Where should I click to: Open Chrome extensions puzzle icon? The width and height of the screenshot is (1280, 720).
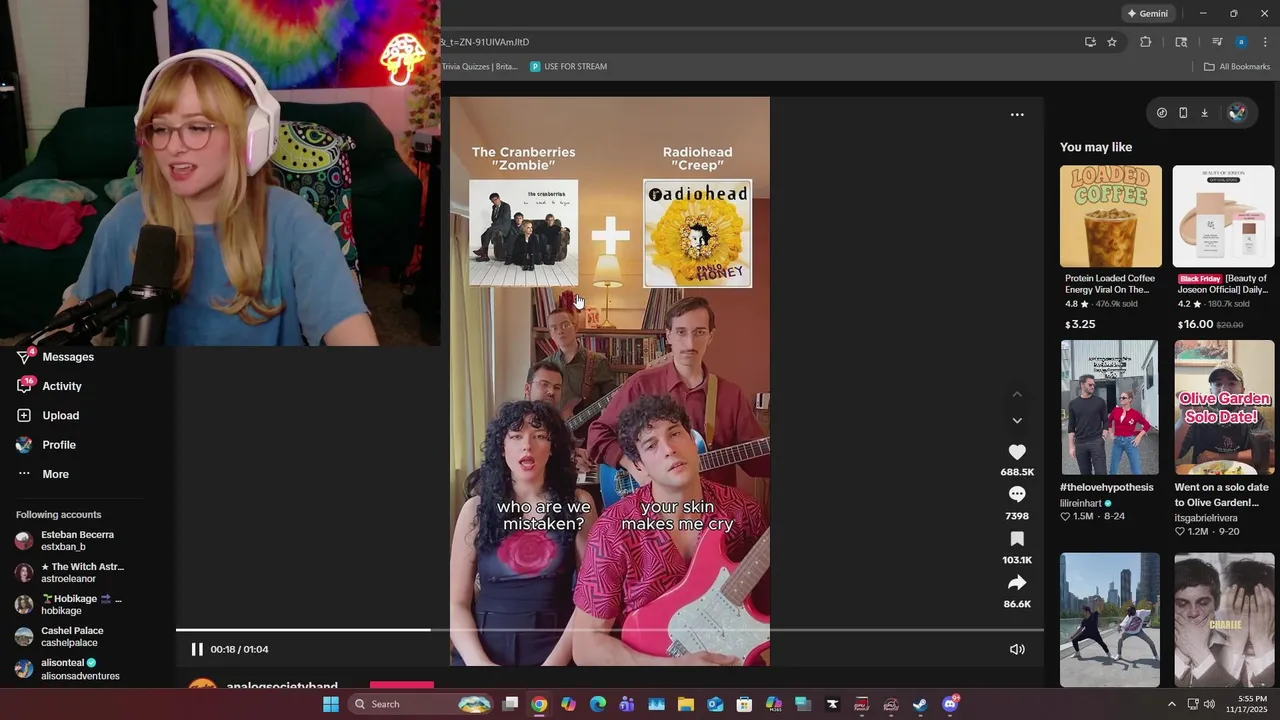tap(1146, 42)
